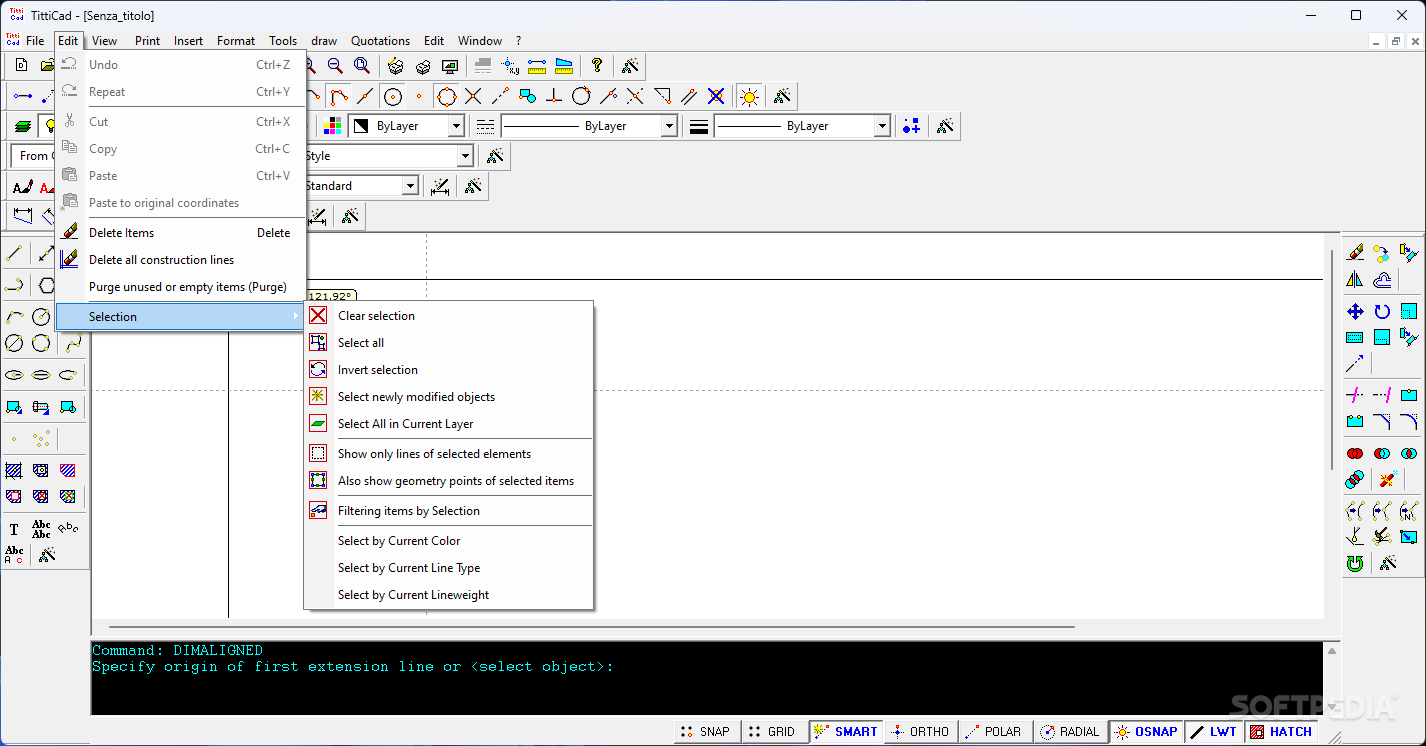Expand the Selection submenu entry

180,316
